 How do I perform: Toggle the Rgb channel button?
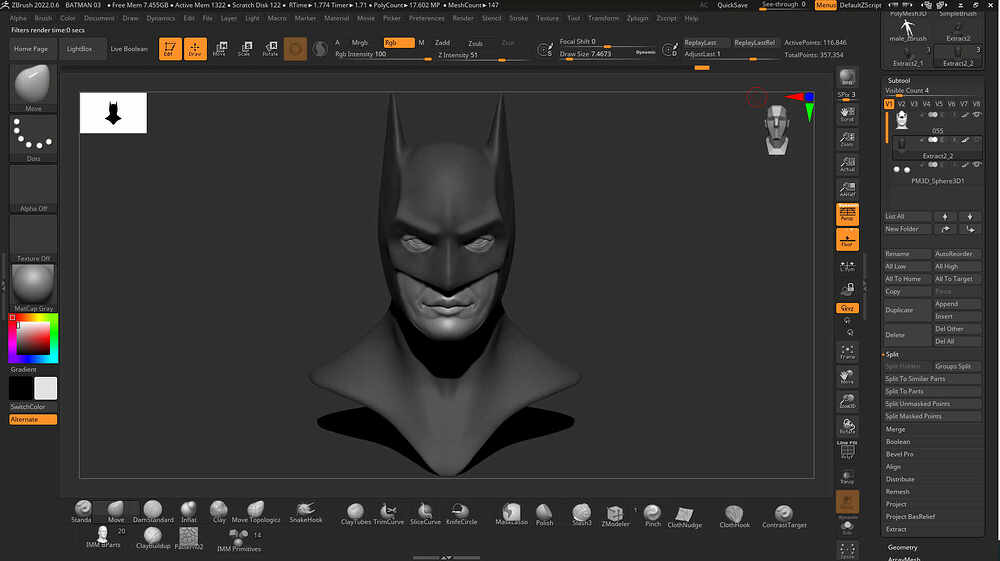[399, 43]
